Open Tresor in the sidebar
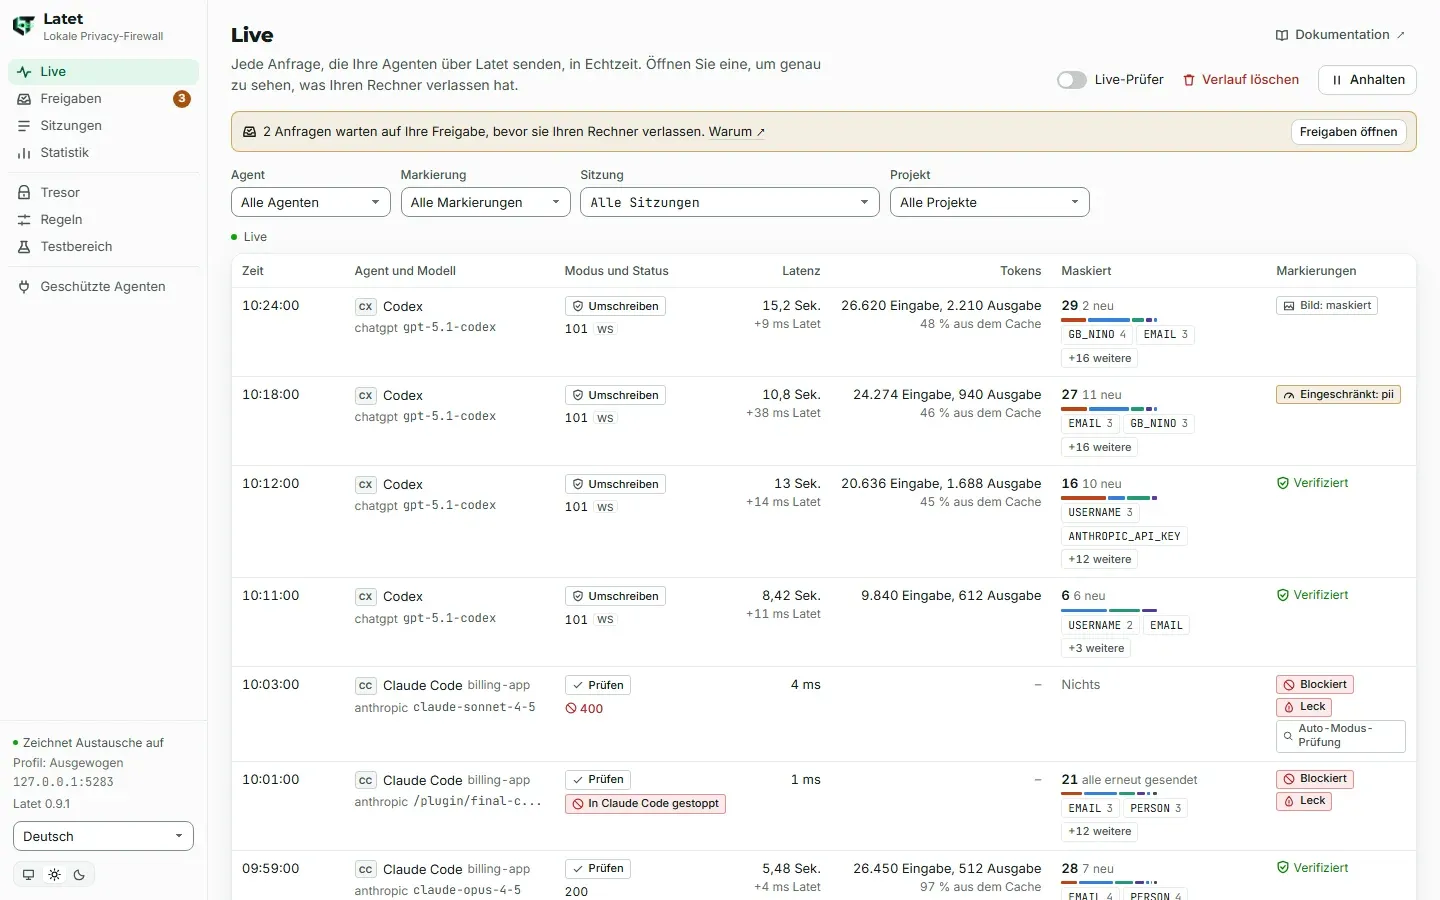Screen dimensions: 1440x900 click(104, 193)
